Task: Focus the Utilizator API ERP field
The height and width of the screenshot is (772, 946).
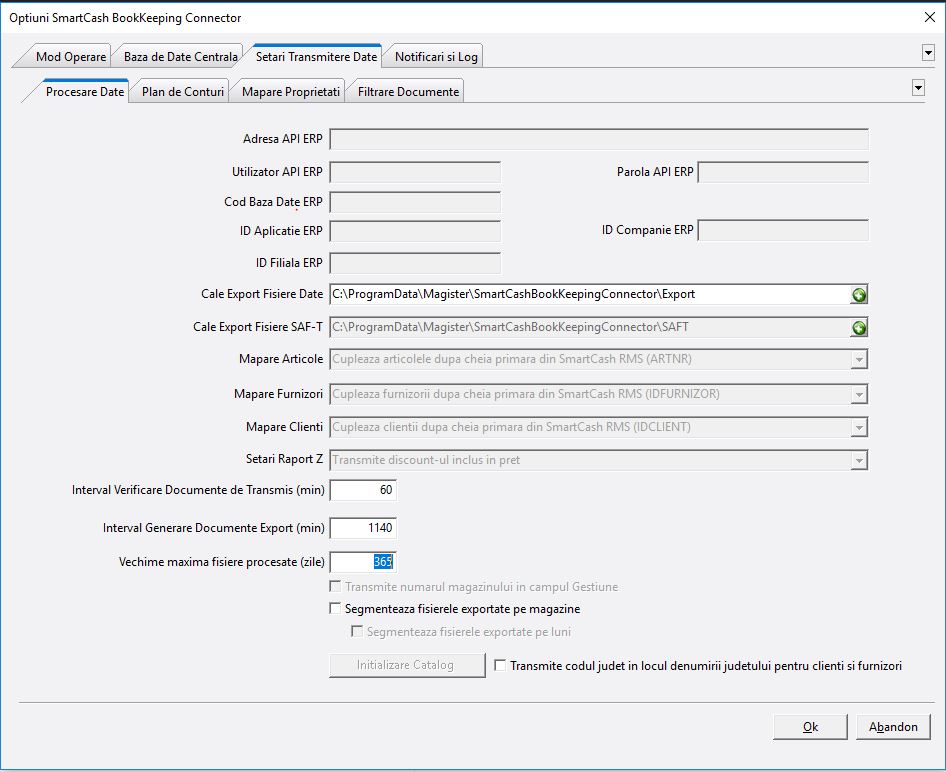Action: [415, 172]
